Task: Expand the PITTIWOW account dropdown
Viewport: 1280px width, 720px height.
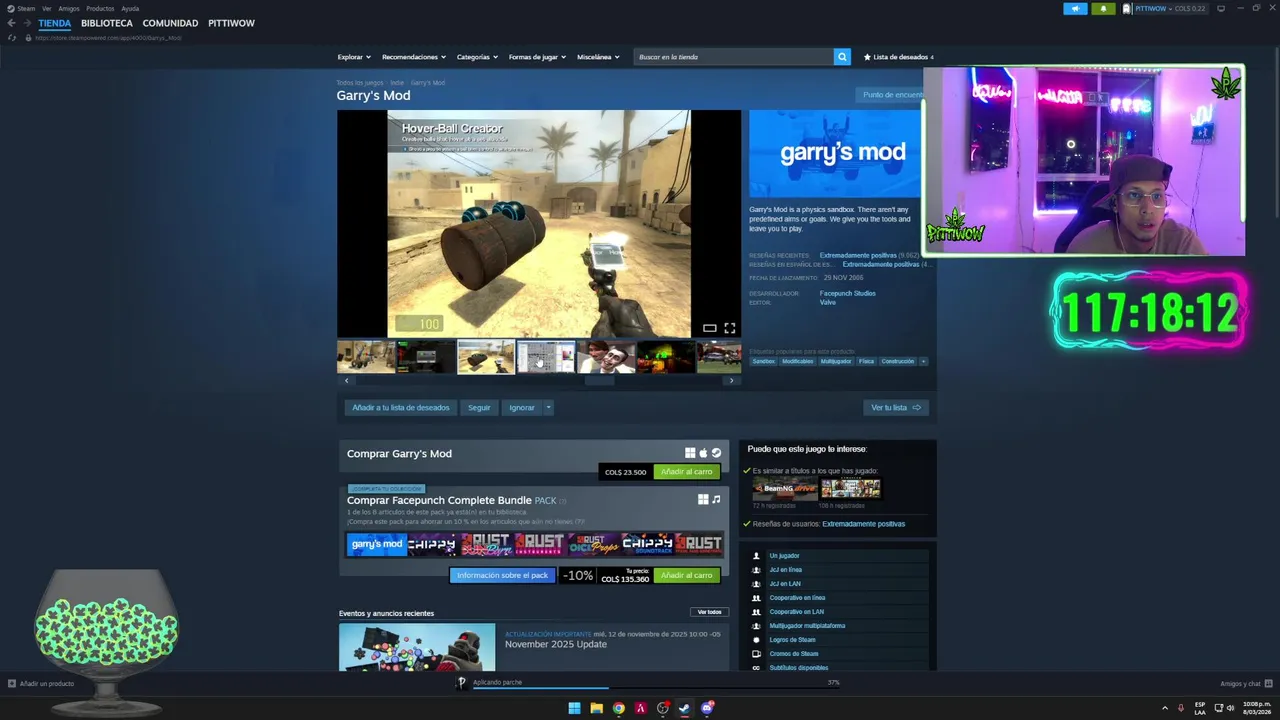Action: point(1171,8)
